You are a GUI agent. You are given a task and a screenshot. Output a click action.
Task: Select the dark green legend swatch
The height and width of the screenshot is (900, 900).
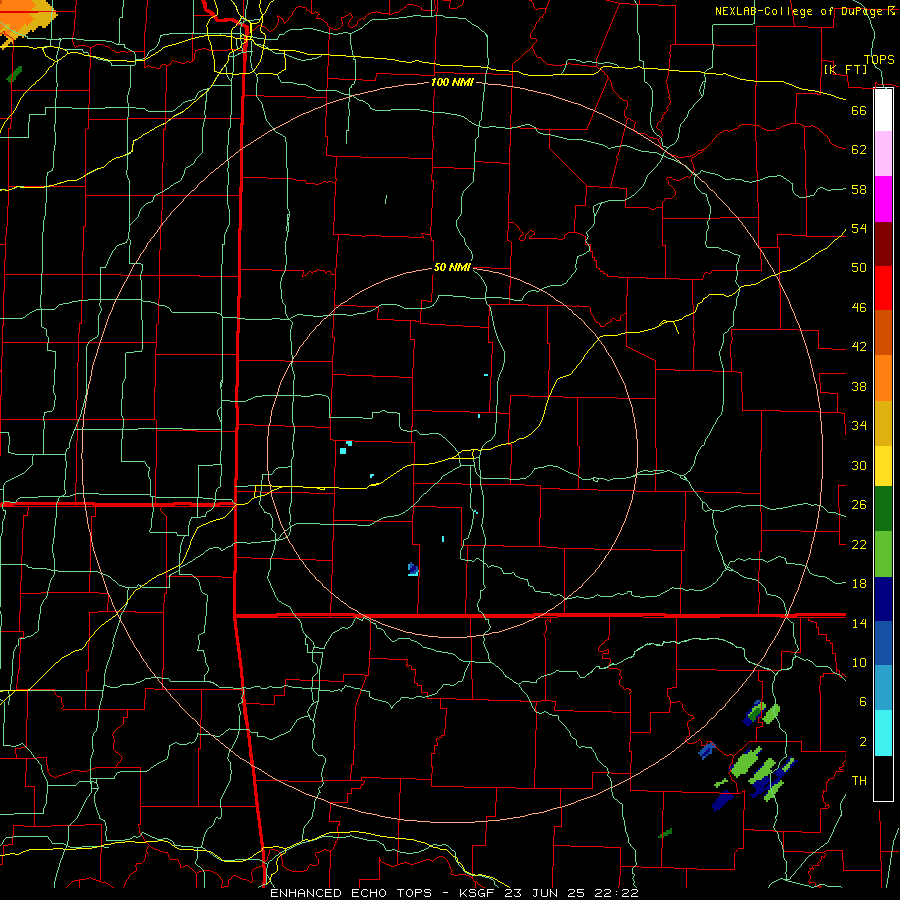[883, 508]
